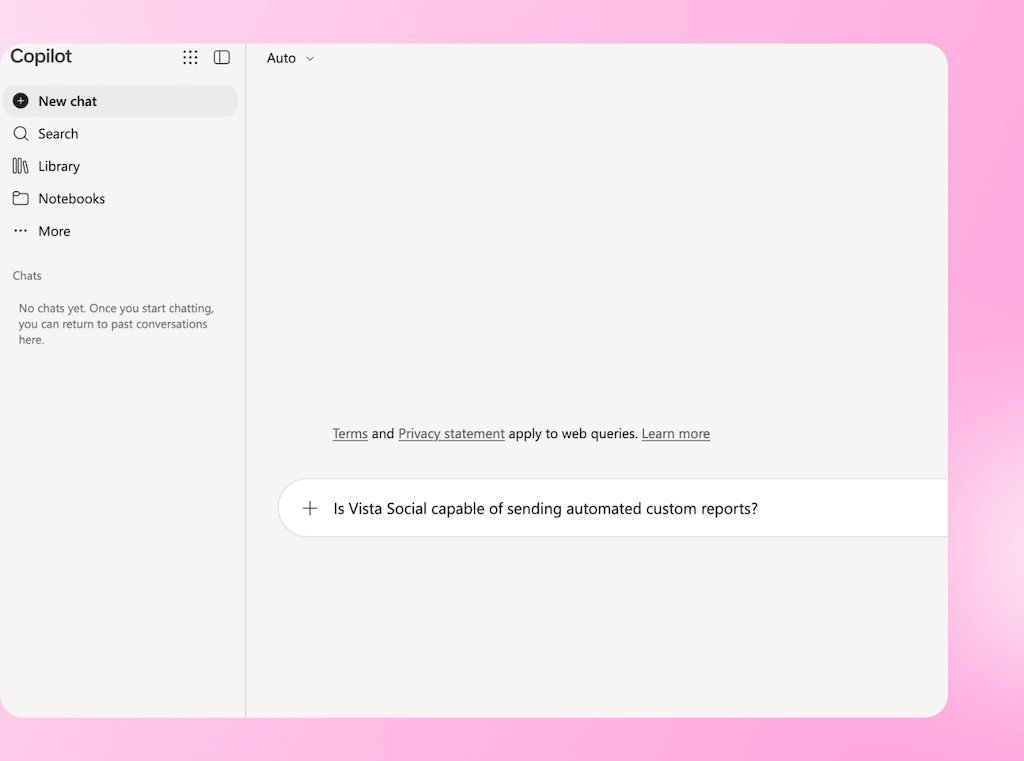Open the Privacy statement link
Screen dimensions: 1024x761
pos(451,434)
